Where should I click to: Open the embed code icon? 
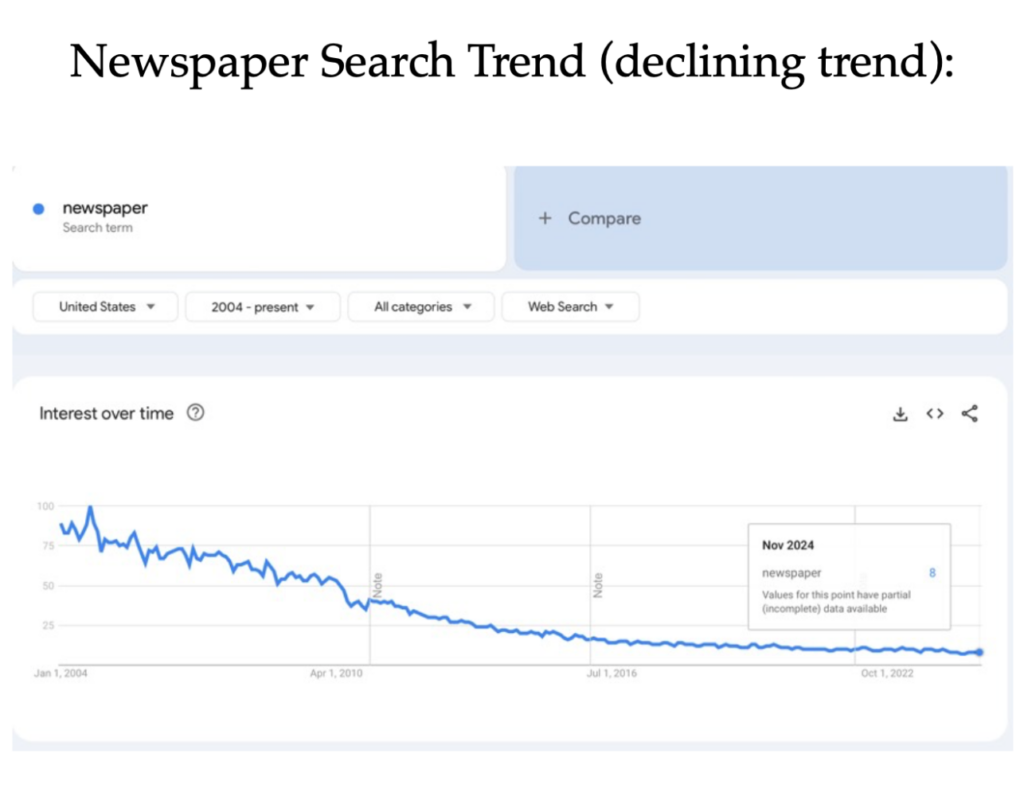point(935,413)
